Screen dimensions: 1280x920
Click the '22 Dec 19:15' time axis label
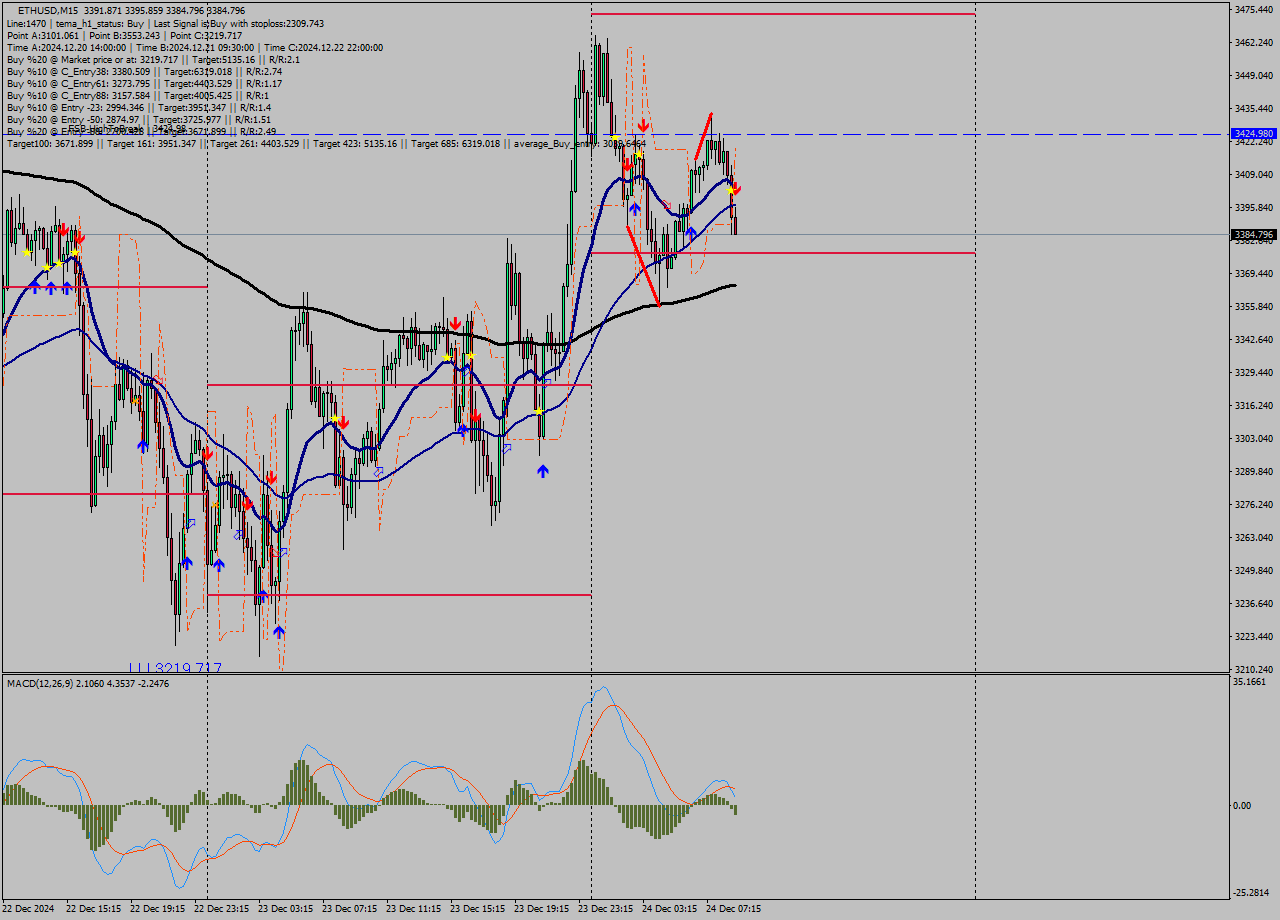157,909
